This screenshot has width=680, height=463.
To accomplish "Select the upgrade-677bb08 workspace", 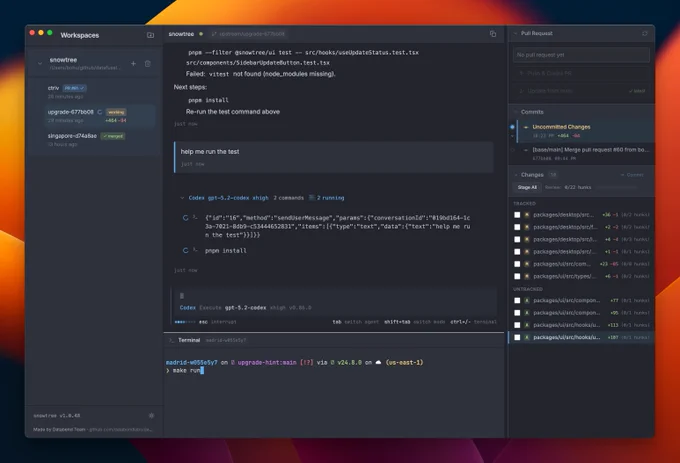I will (x=100, y=116).
